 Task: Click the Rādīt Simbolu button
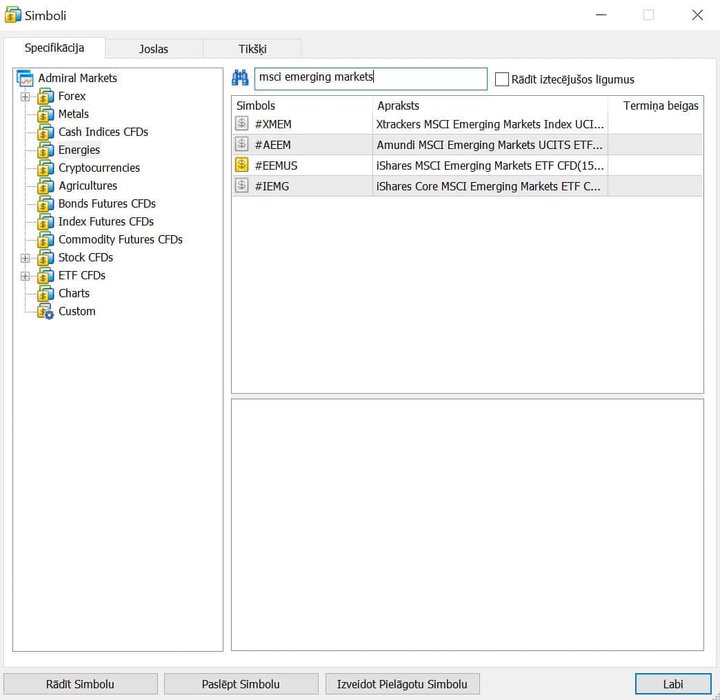80,684
